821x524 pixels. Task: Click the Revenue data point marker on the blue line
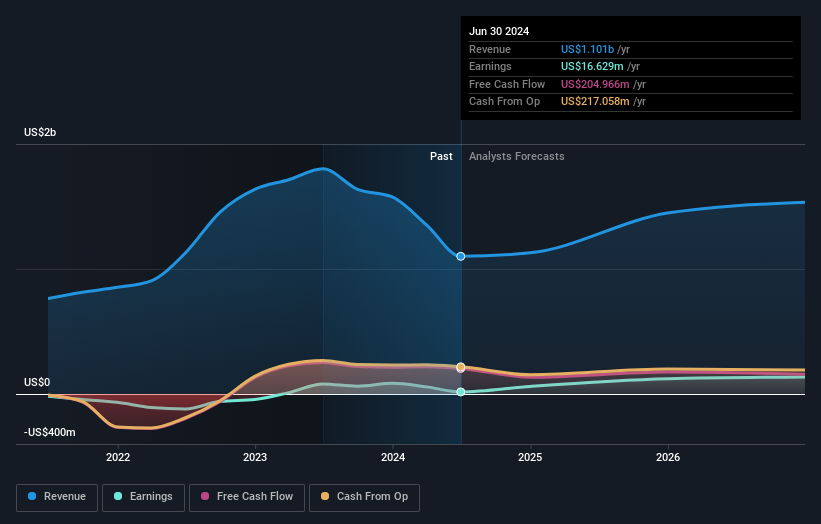pos(461,257)
